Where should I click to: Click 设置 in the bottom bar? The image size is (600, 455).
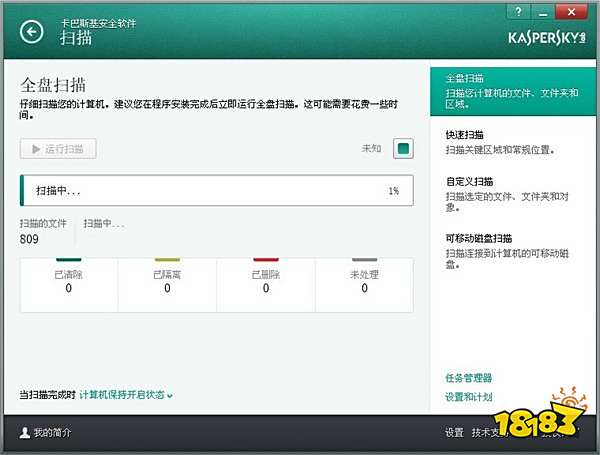[x=454, y=433]
